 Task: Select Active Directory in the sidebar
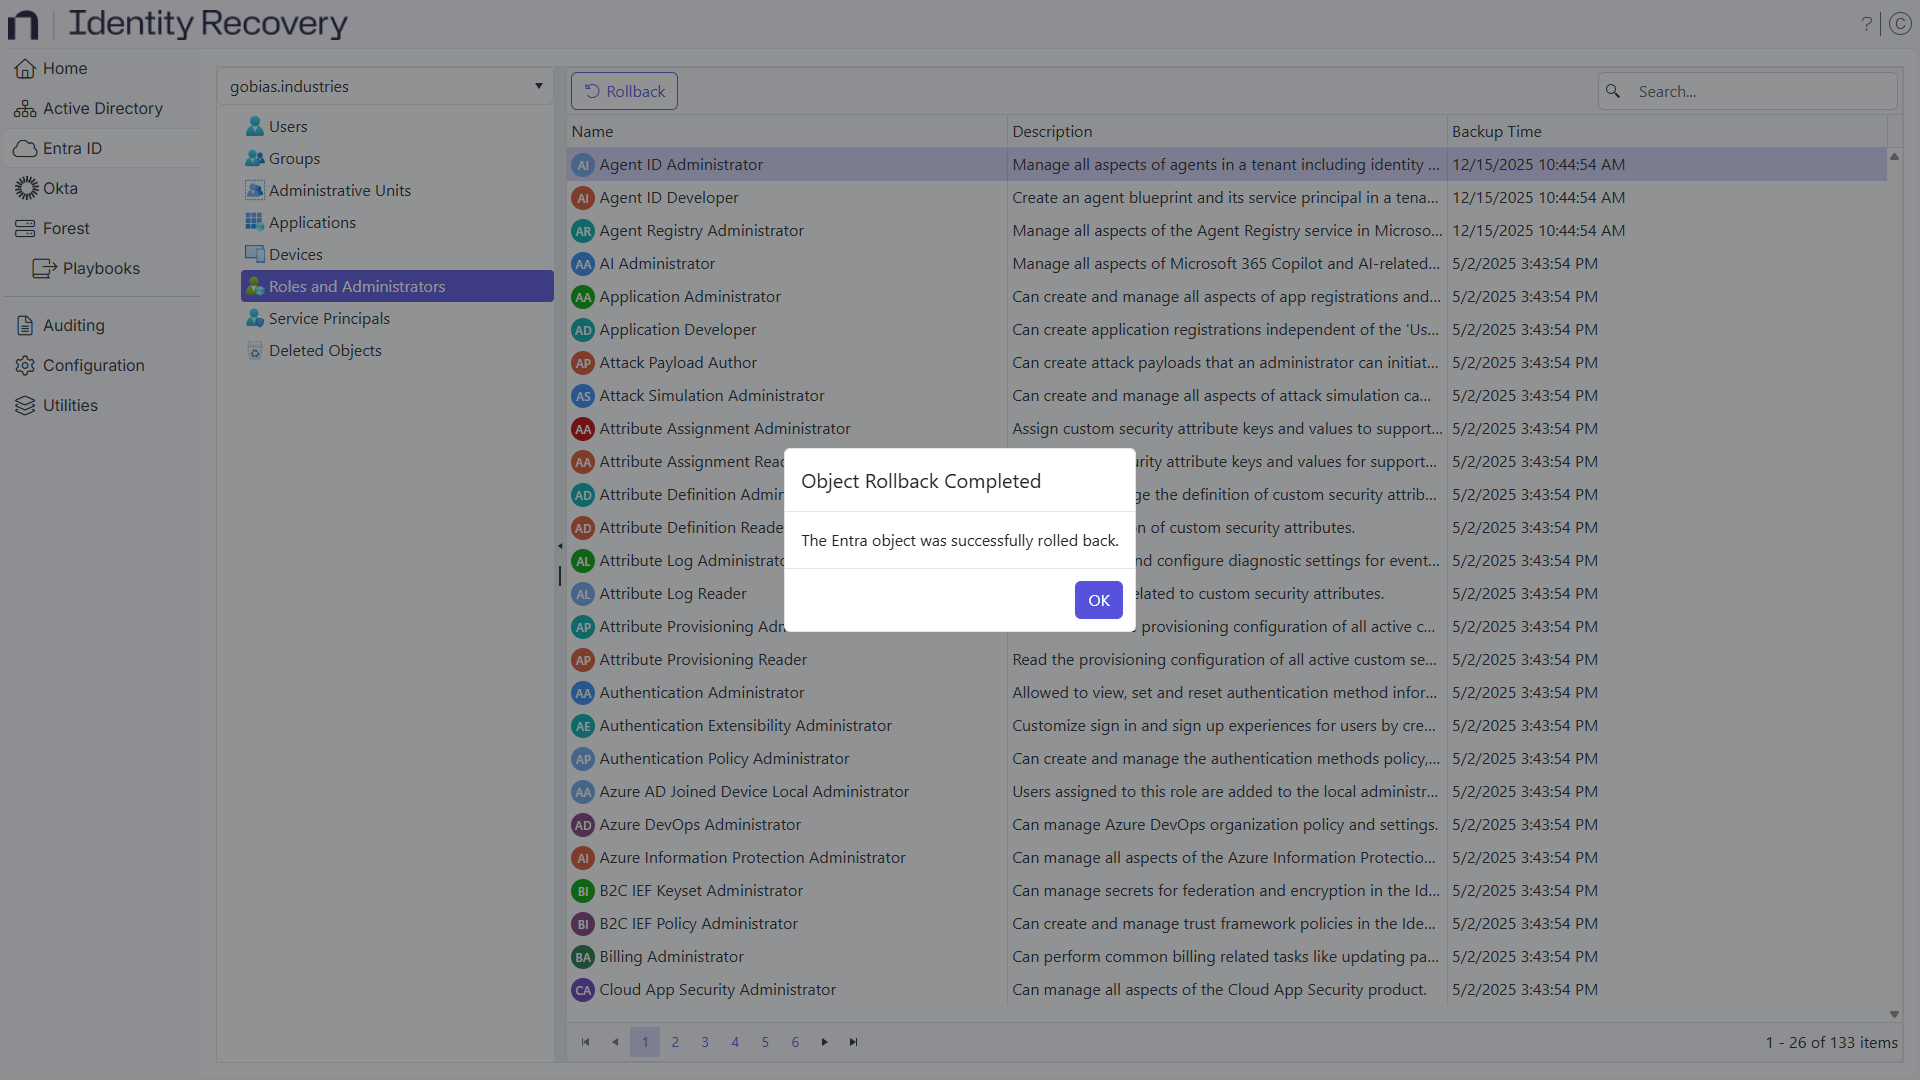100,108
